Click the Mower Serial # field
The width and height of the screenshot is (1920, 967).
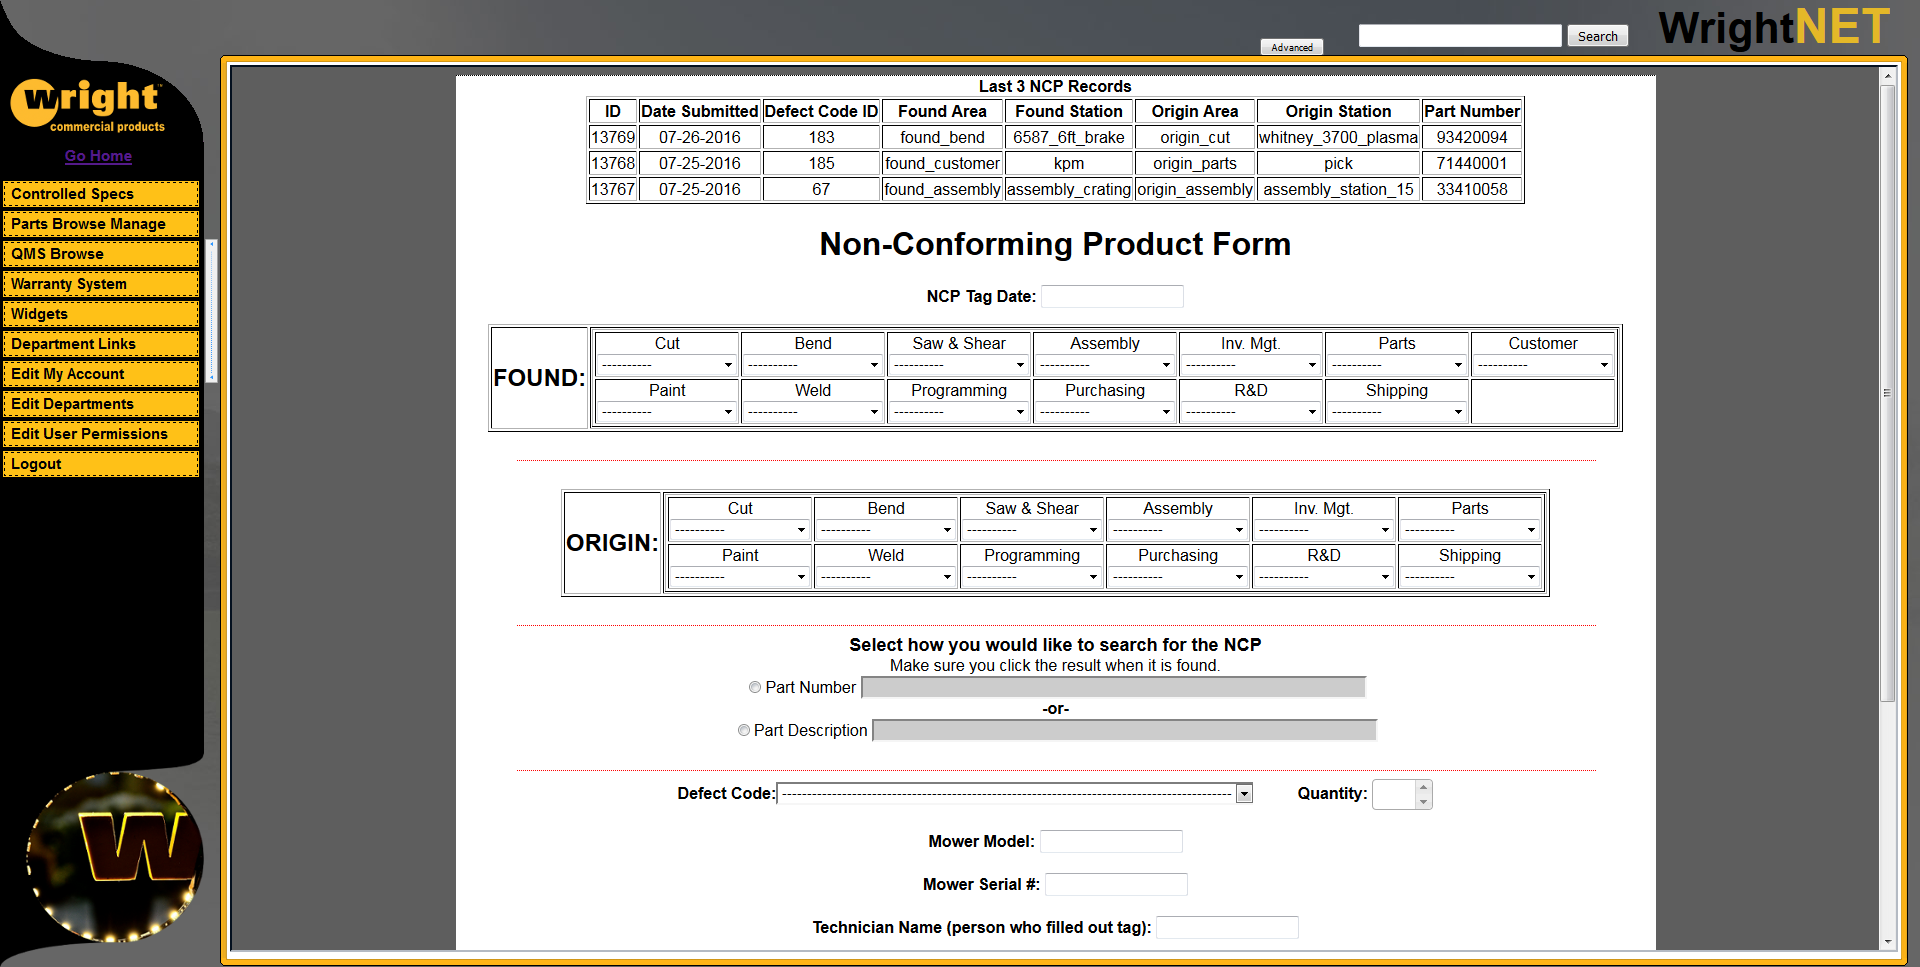[1116, 884]
